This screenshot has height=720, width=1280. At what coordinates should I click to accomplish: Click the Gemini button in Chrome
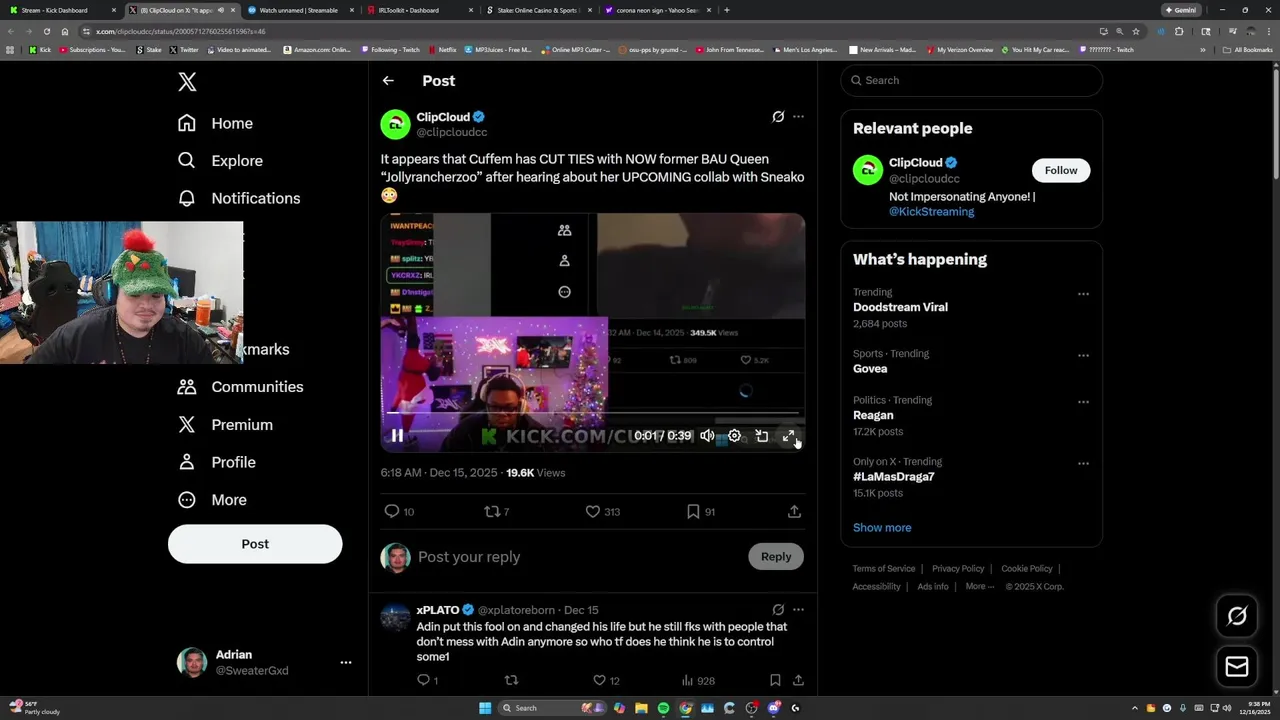pos(1180,10)
